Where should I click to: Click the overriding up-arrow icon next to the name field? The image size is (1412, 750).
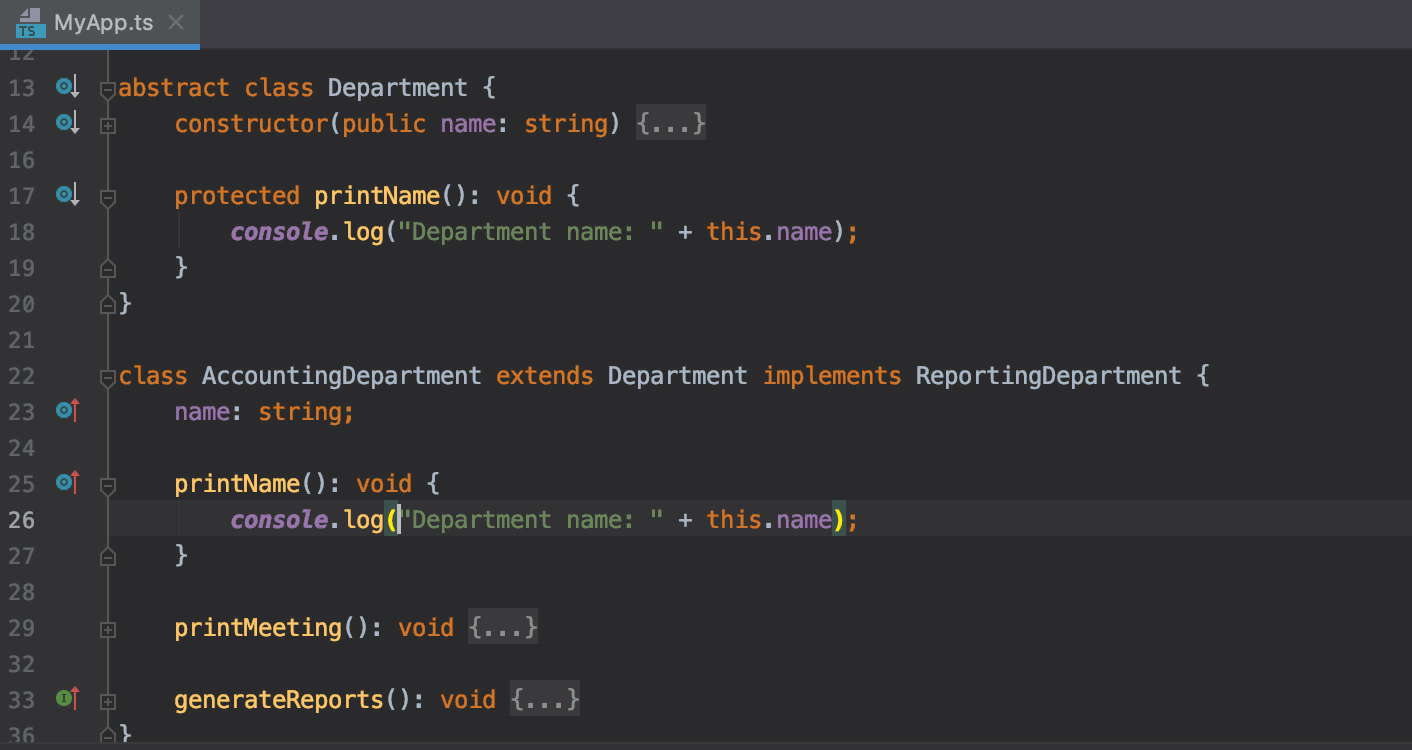pyautogui.click(x=66, y=411)
